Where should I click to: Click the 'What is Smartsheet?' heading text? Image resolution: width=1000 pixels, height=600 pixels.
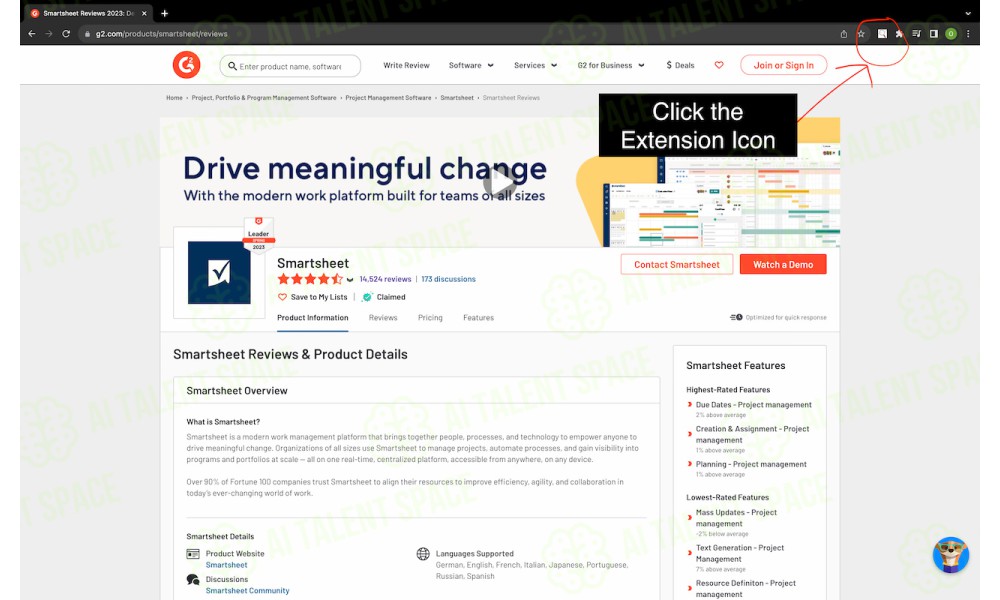tap(223, 421)
